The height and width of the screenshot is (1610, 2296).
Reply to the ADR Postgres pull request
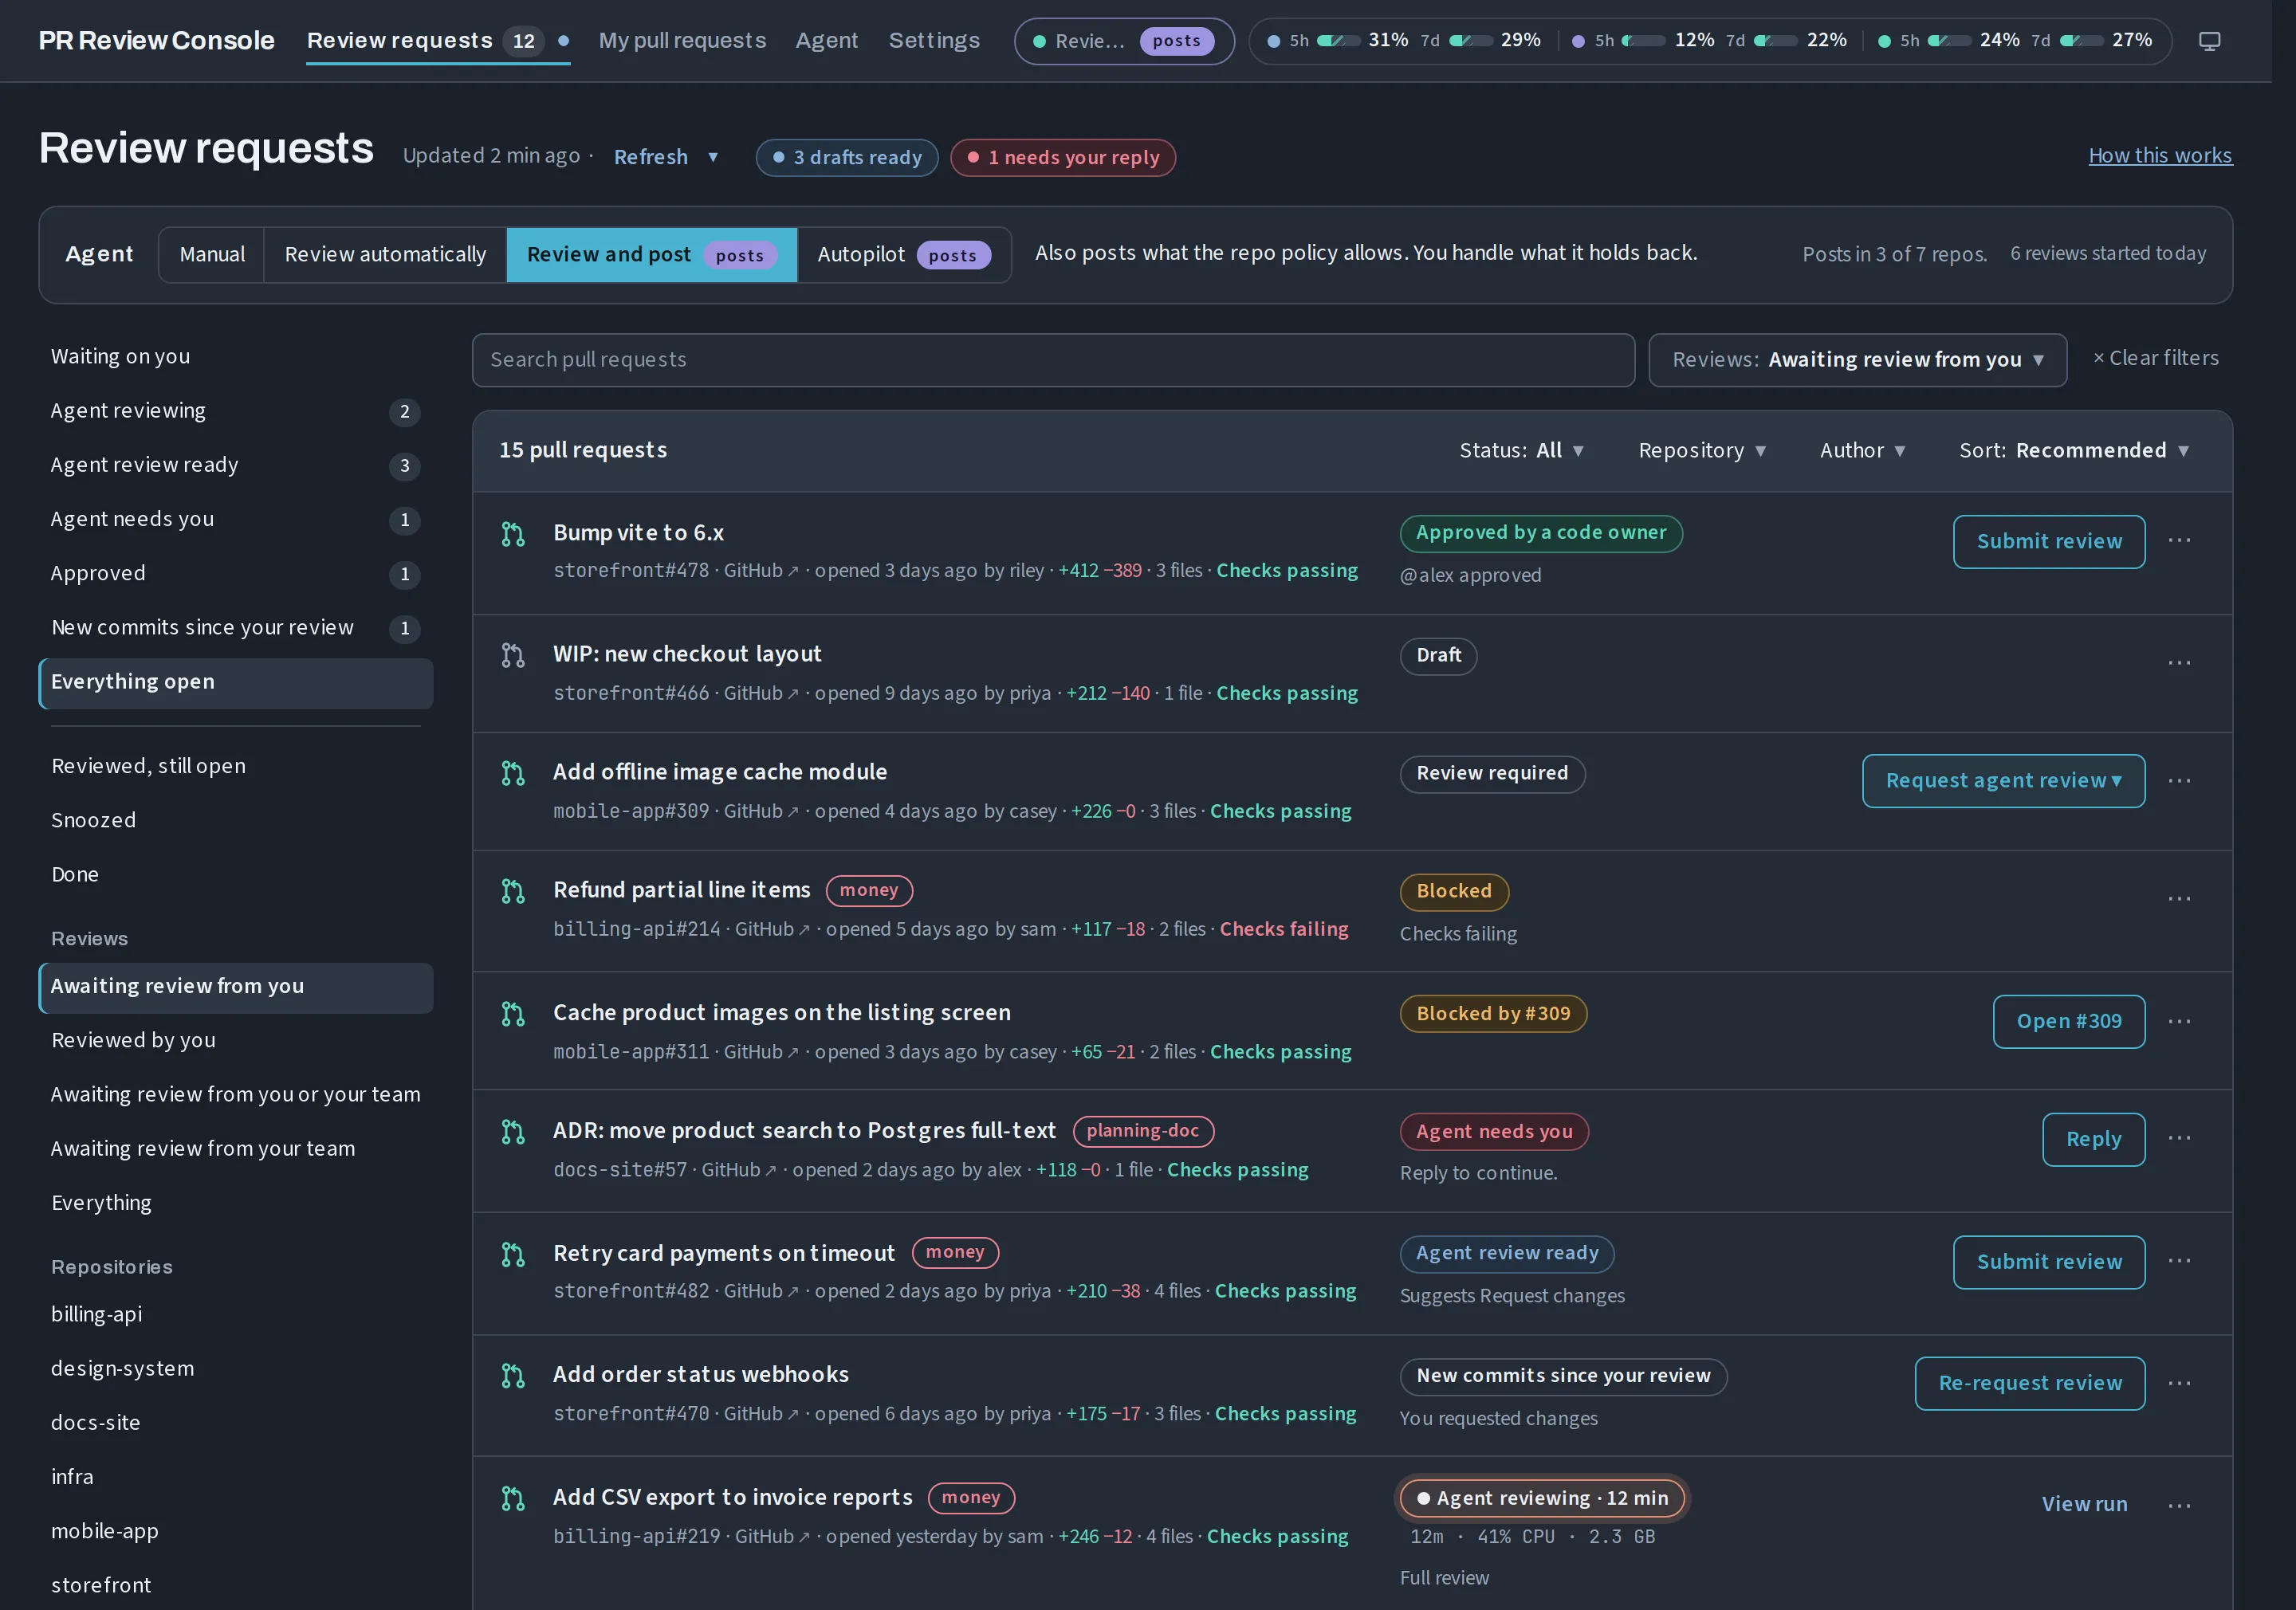point(2093,1140)
